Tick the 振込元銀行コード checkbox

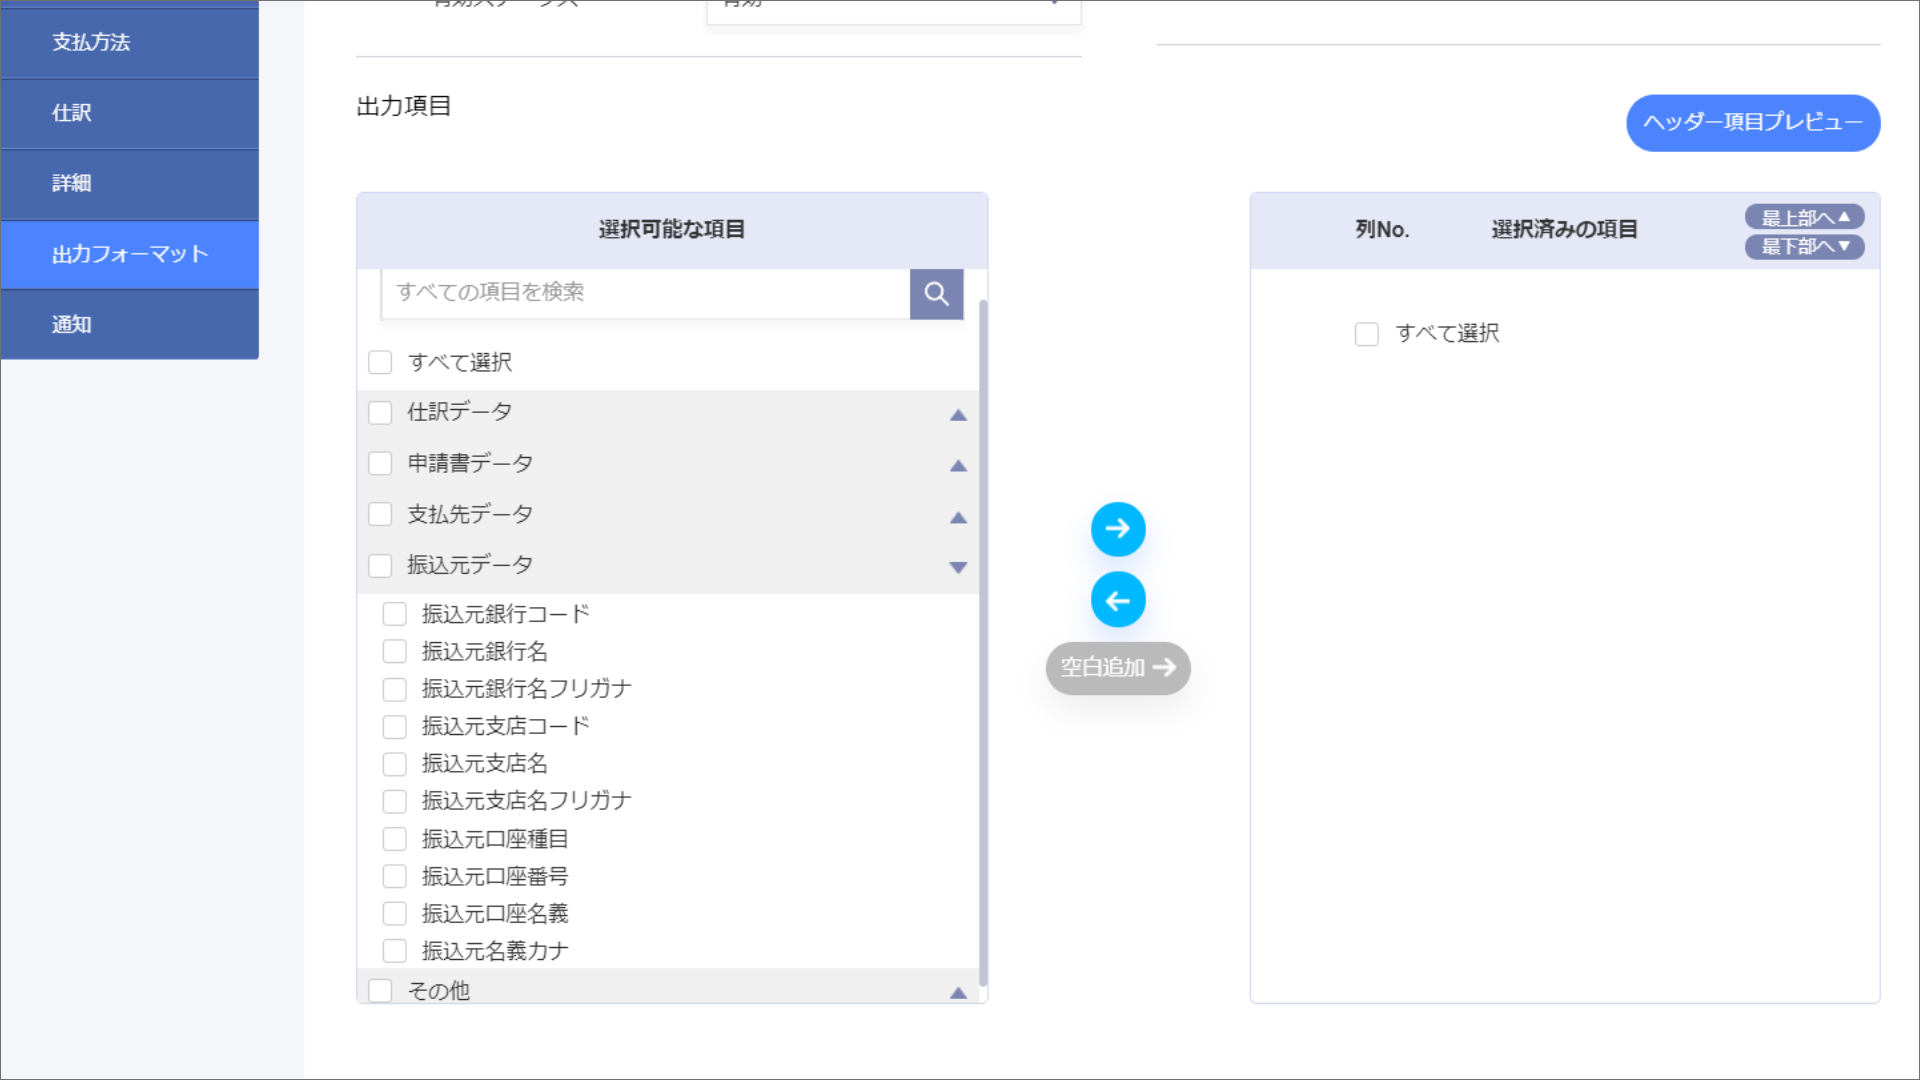point(395,614)
